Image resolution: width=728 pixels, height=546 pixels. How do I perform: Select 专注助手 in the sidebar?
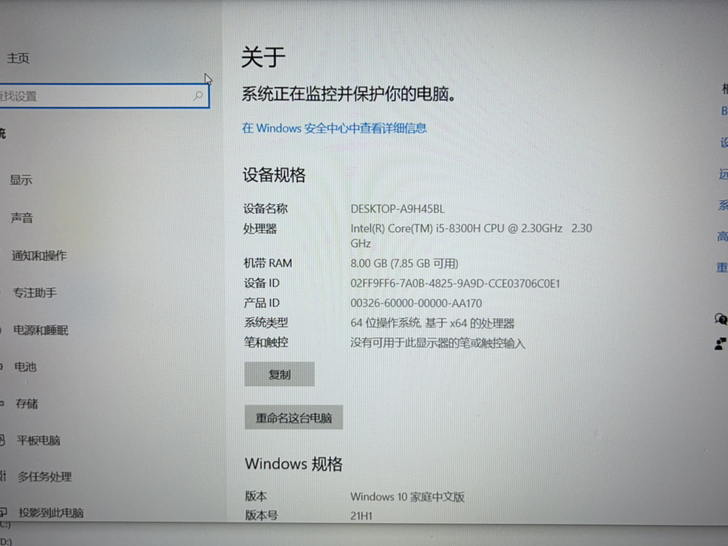tap(35, 292)
